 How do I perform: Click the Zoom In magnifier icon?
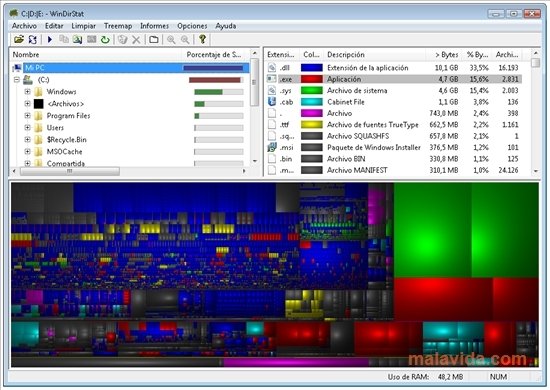coord(171,39)
